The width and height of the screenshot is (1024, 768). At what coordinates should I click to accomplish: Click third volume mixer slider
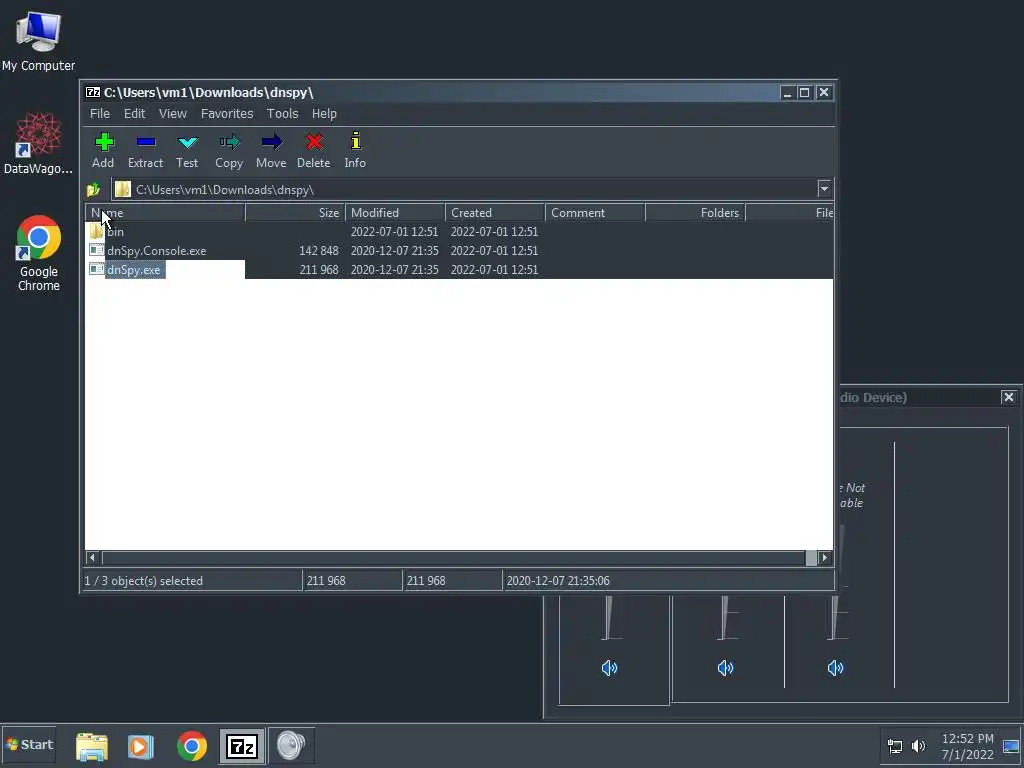point(835,617)
